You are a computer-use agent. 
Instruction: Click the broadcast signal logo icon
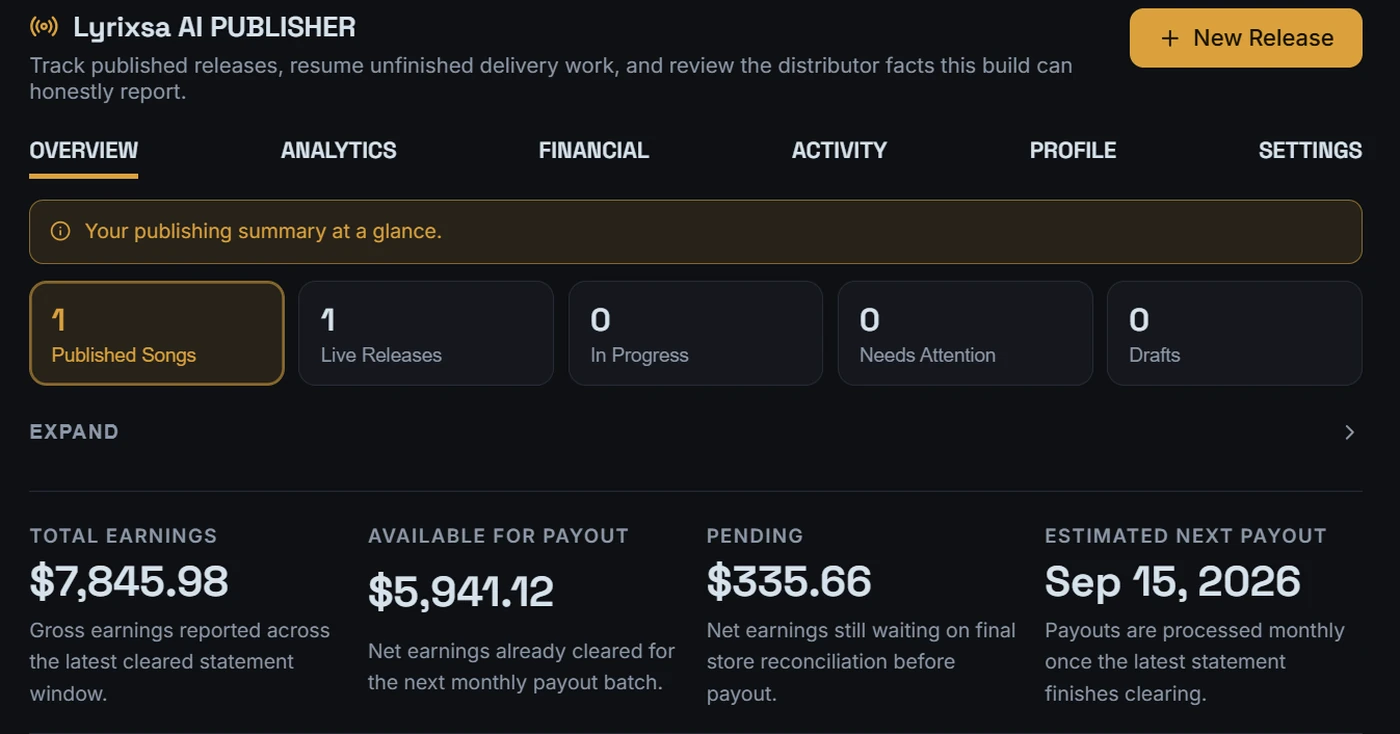coord(44,27)
